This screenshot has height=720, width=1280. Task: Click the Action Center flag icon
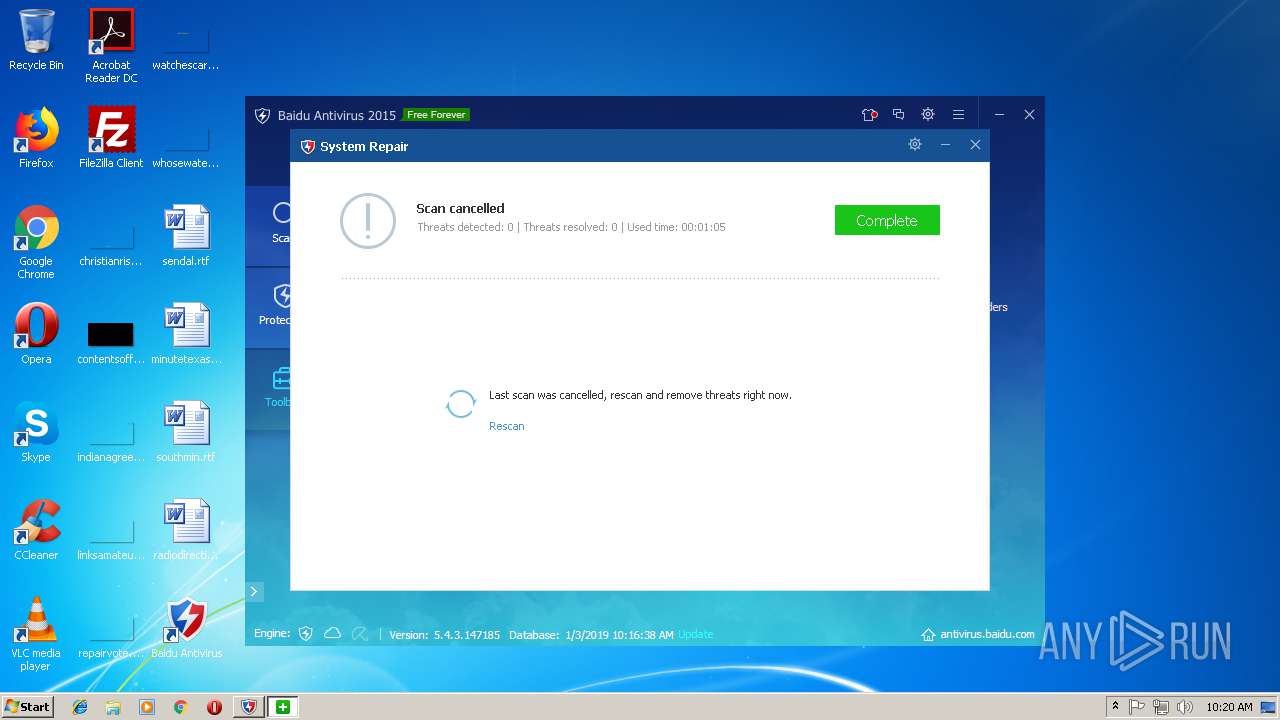[x=1137, y=707]
